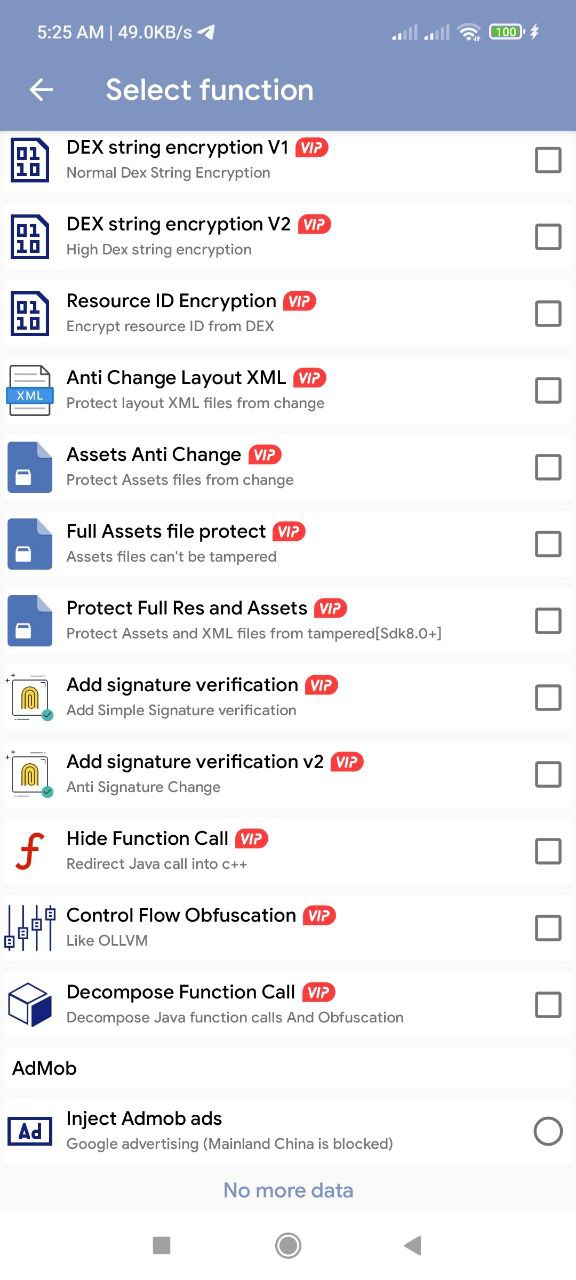Open the Protect Full Res and Assets item

click(x=288, y=621)
